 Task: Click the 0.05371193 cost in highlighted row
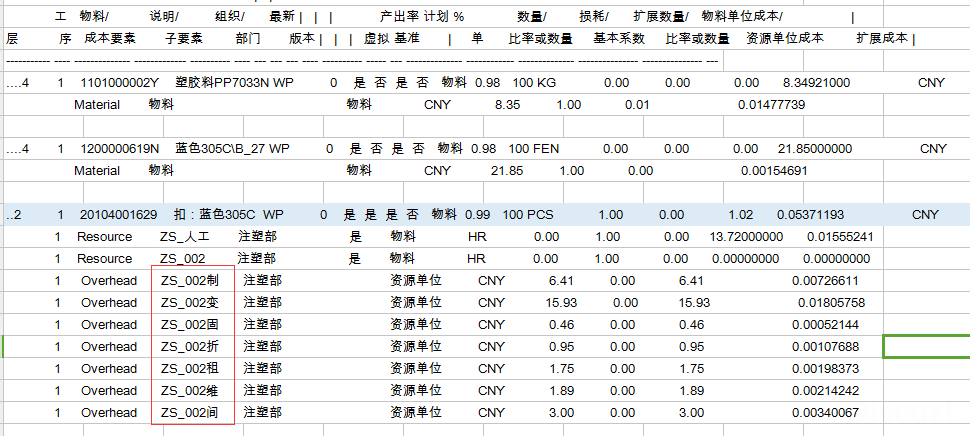[x=810, y=215]
